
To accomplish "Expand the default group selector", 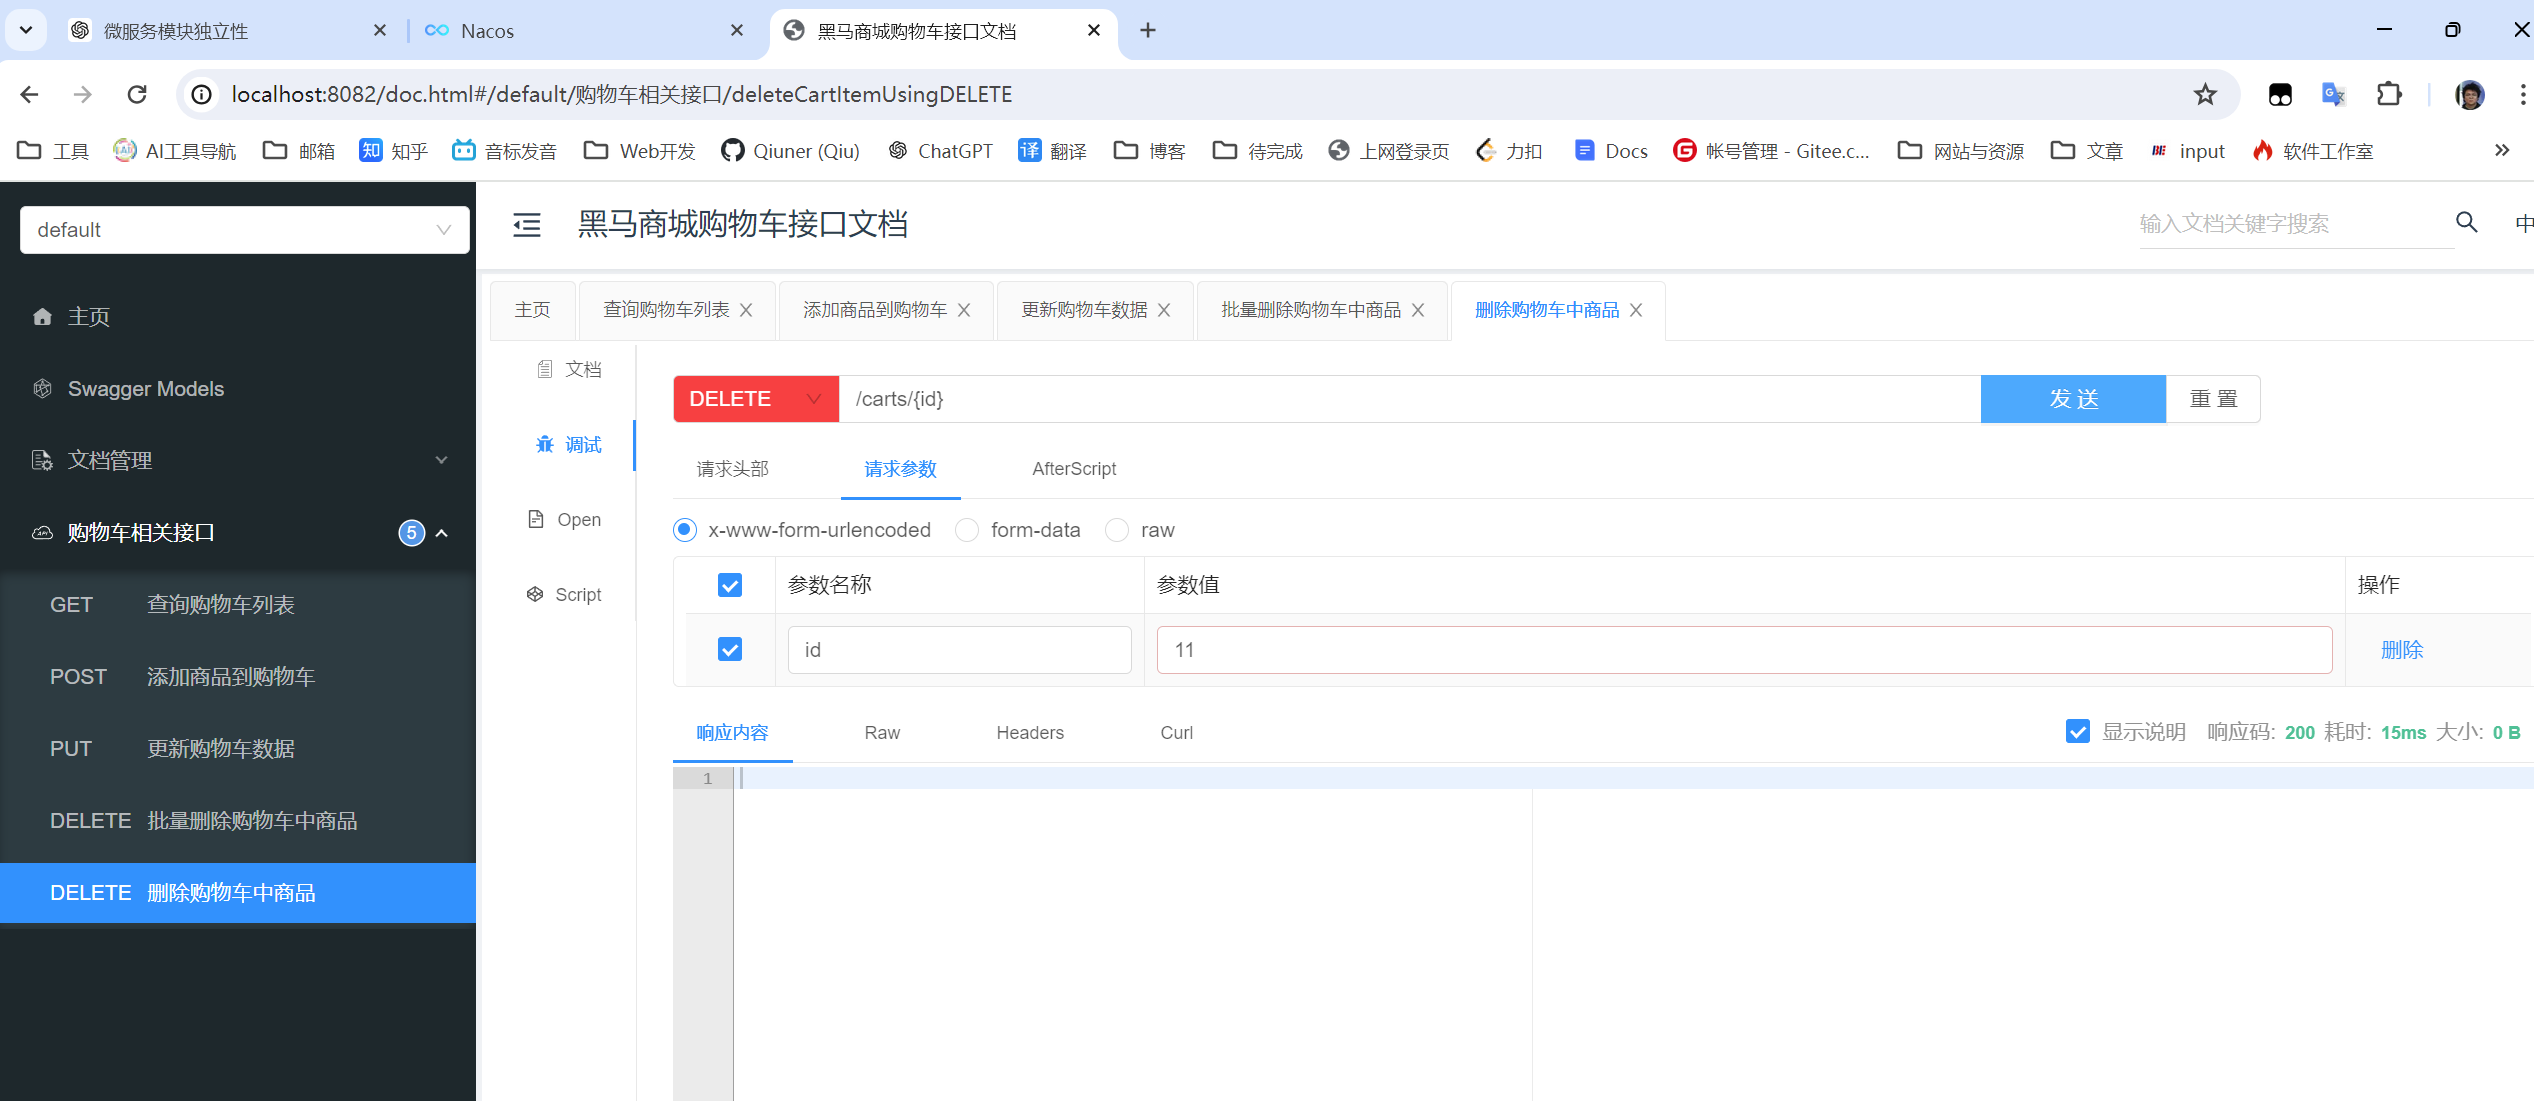I will pyautogui.click(x=244, y=230).
